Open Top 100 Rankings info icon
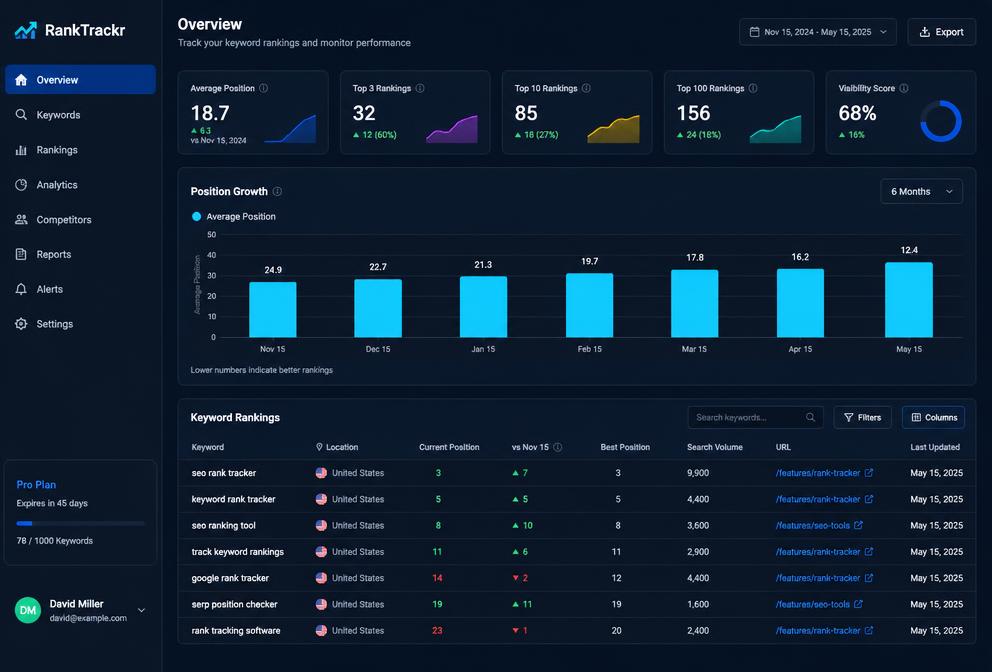This screenshot has height=672, width=992. 753,89
